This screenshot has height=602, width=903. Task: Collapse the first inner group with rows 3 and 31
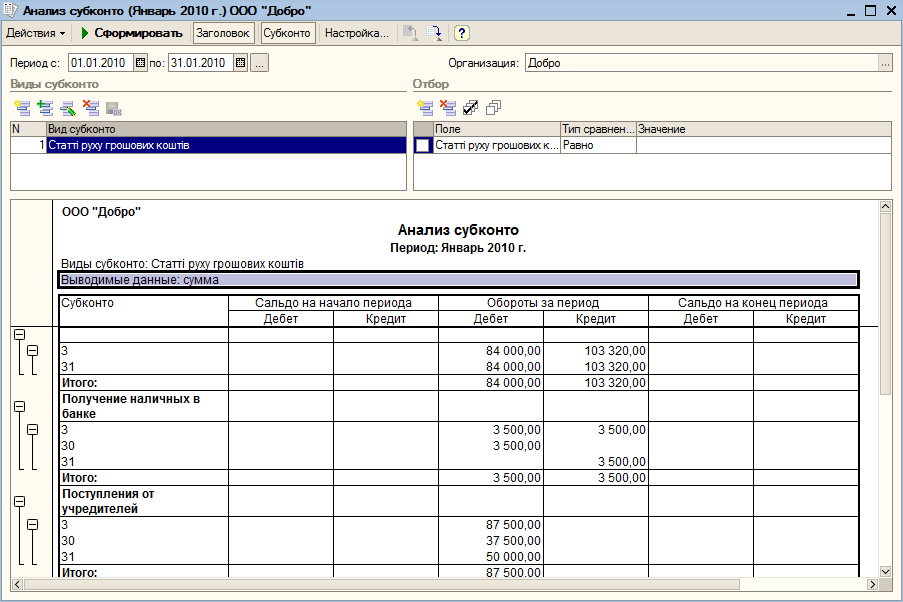coord(33,350)
